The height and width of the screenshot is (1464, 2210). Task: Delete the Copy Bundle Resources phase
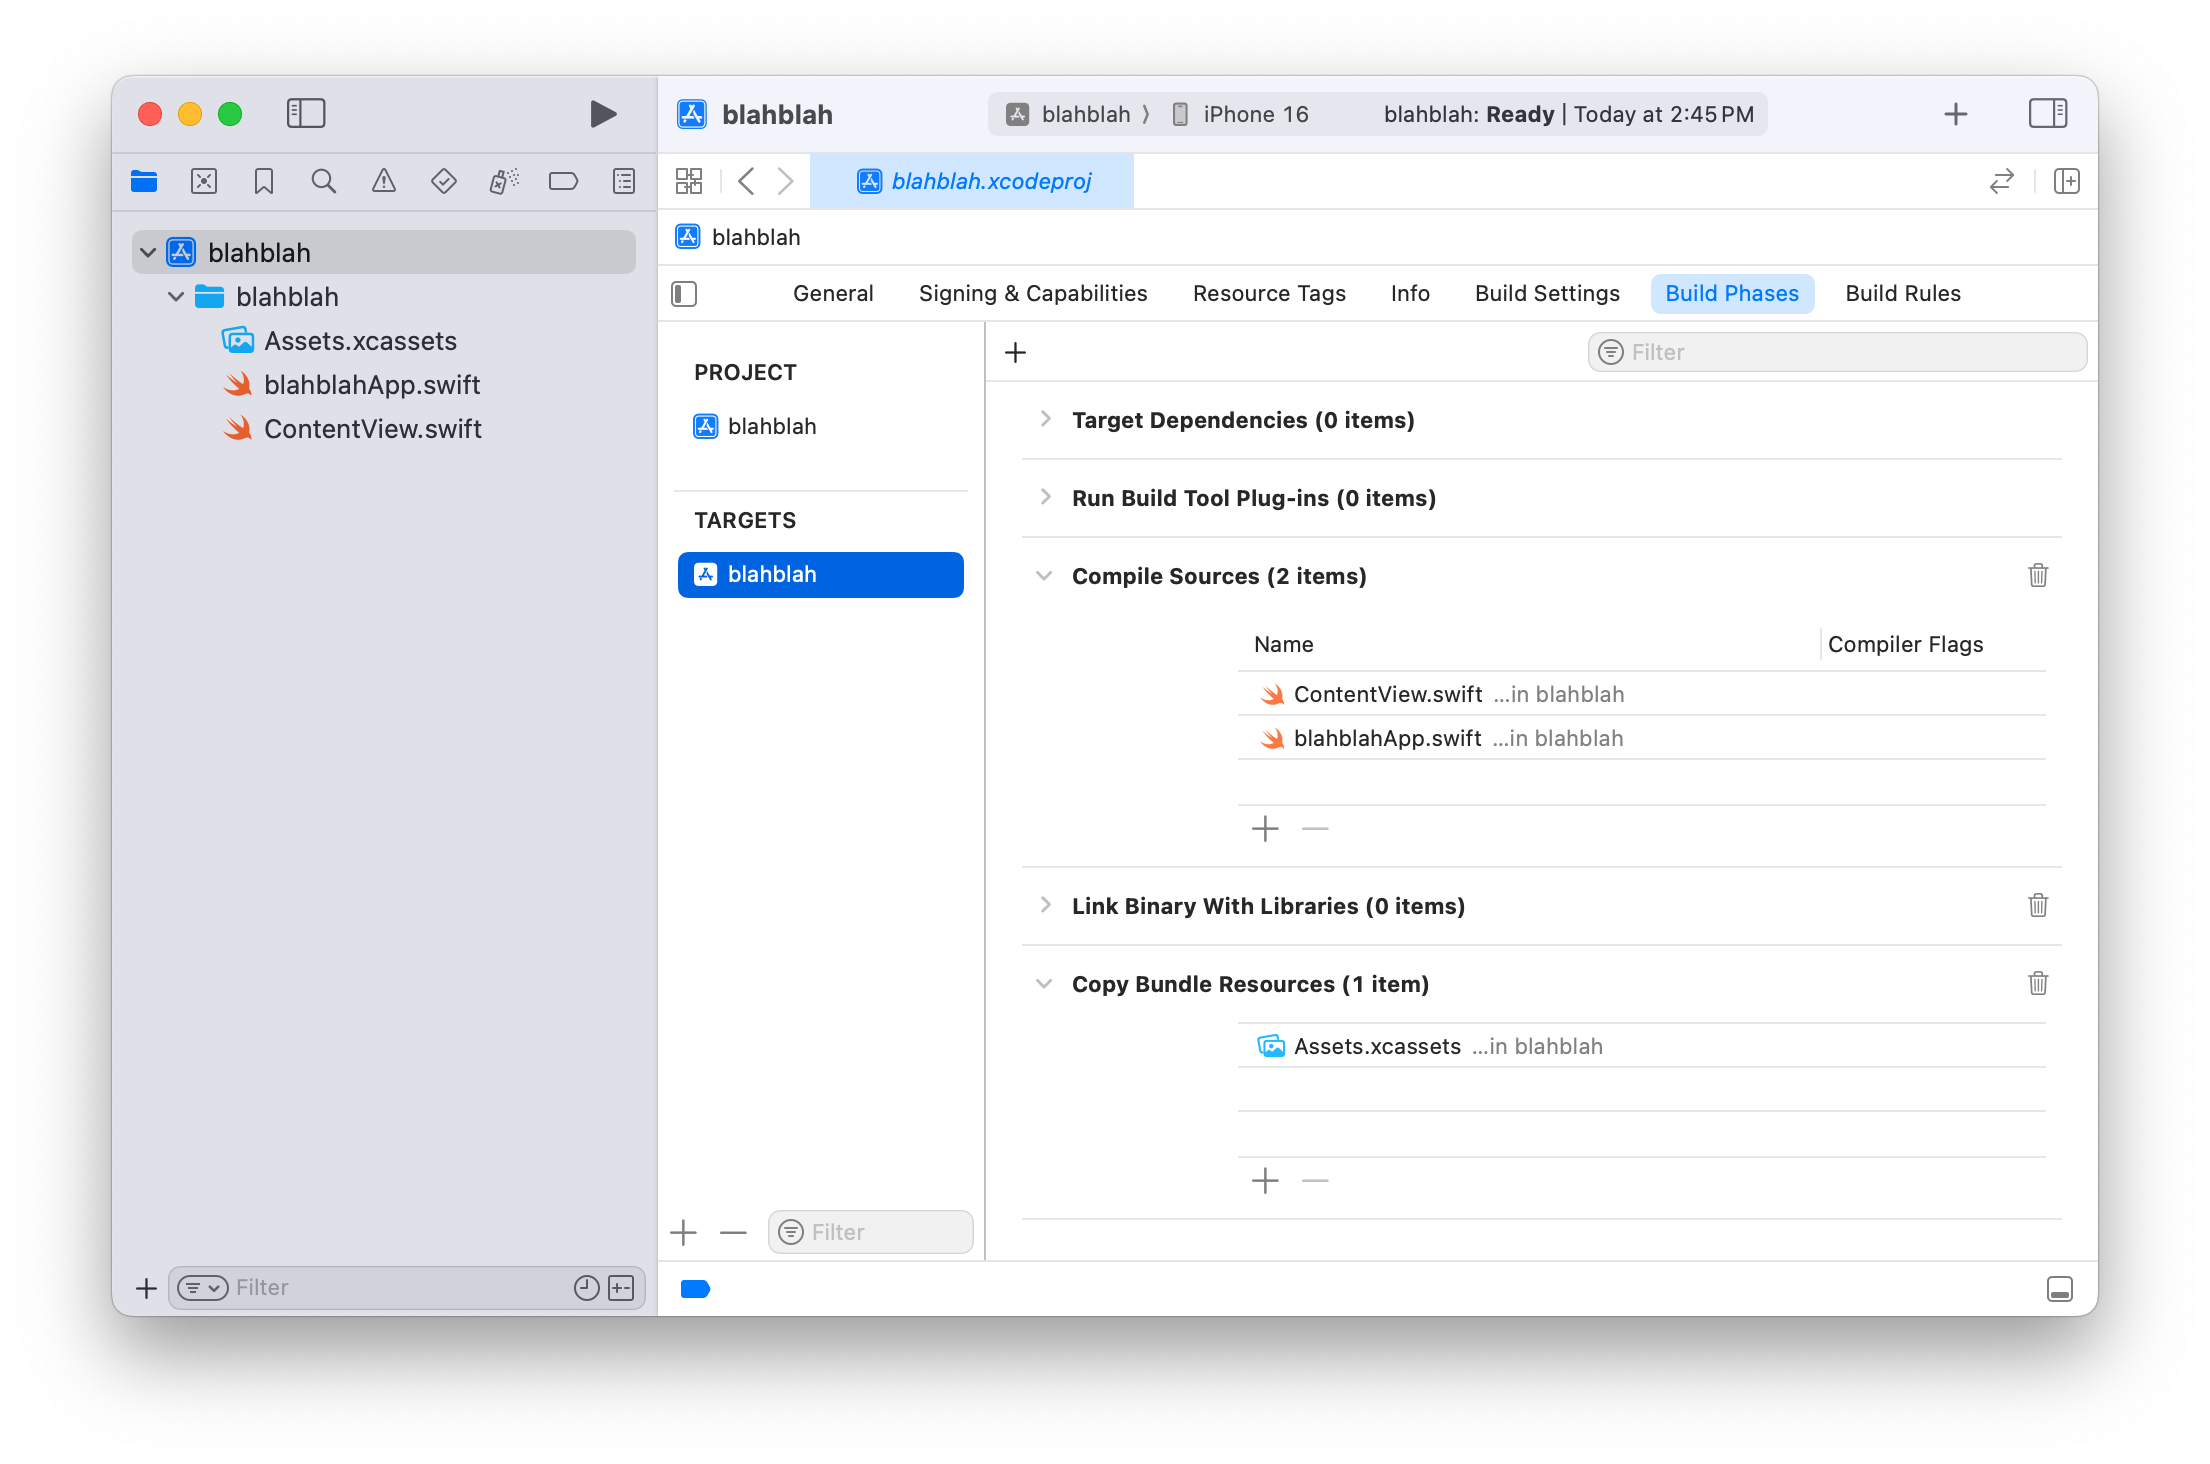coord(2038,983)
